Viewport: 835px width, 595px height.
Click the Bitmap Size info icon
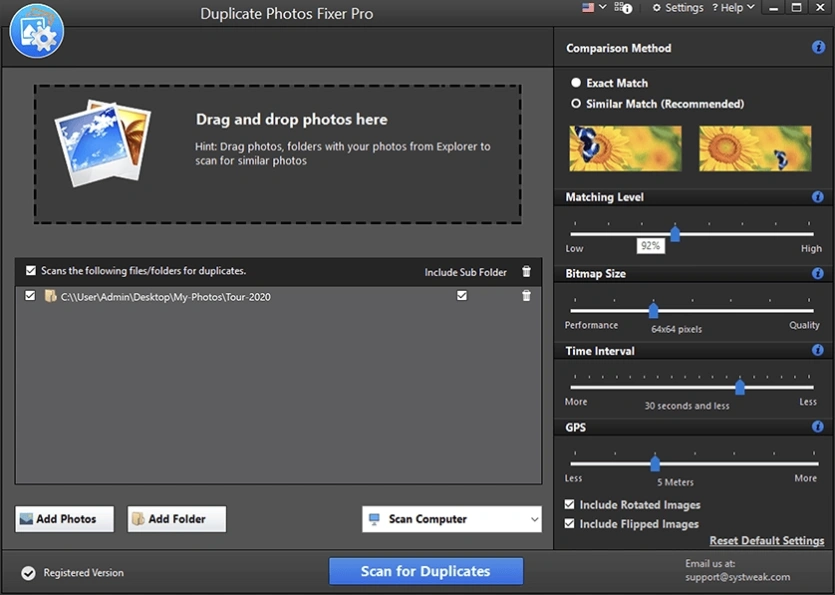(x=818, y=273)
